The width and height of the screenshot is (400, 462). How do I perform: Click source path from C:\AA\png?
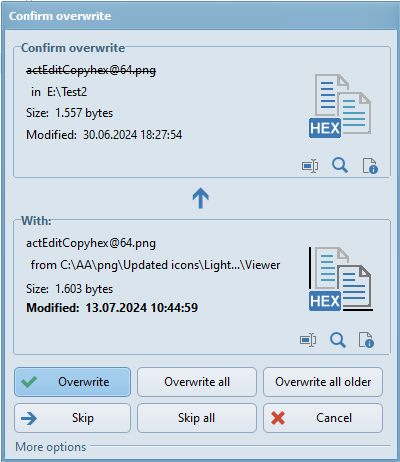click(155, 265)
